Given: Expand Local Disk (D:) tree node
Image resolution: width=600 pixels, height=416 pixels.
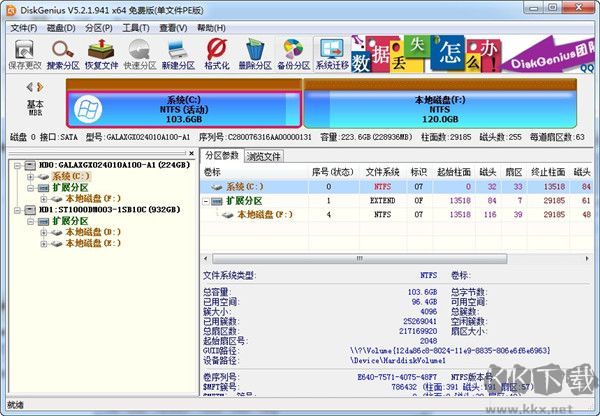Looking at the screenshot, I should pyautogui.click(x=43, y=232).
